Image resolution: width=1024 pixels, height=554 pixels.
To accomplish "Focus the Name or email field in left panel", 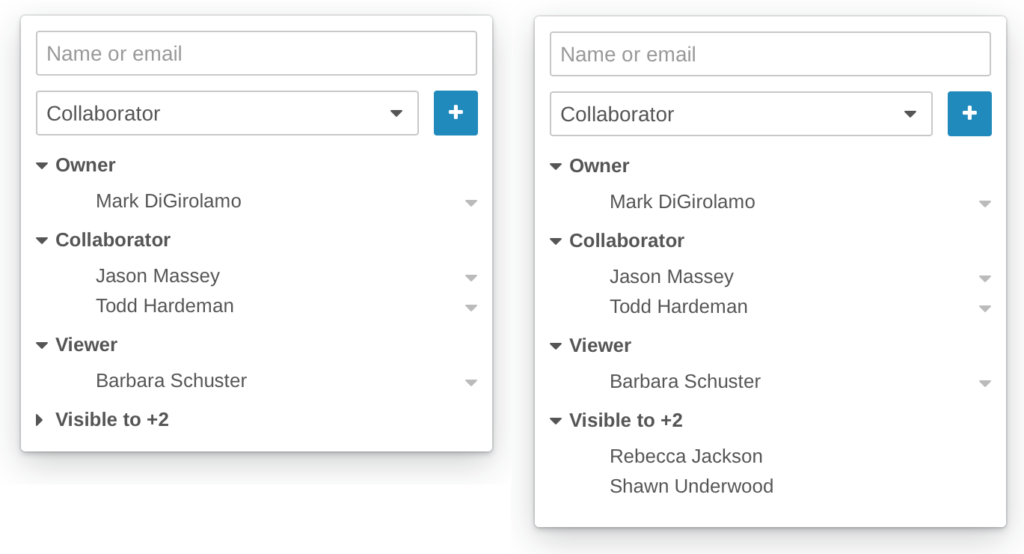I will (x=256, y=54).
